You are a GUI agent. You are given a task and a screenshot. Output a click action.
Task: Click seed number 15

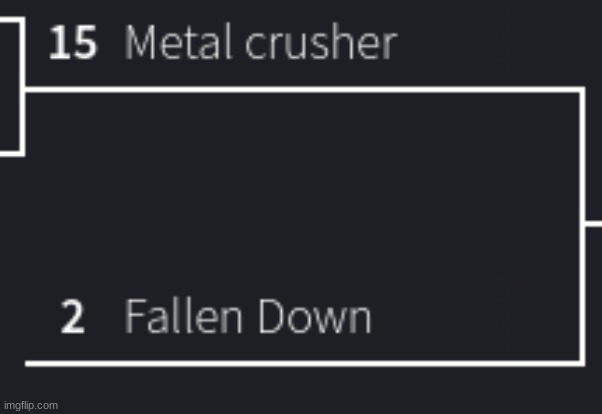tap(73, 43)
